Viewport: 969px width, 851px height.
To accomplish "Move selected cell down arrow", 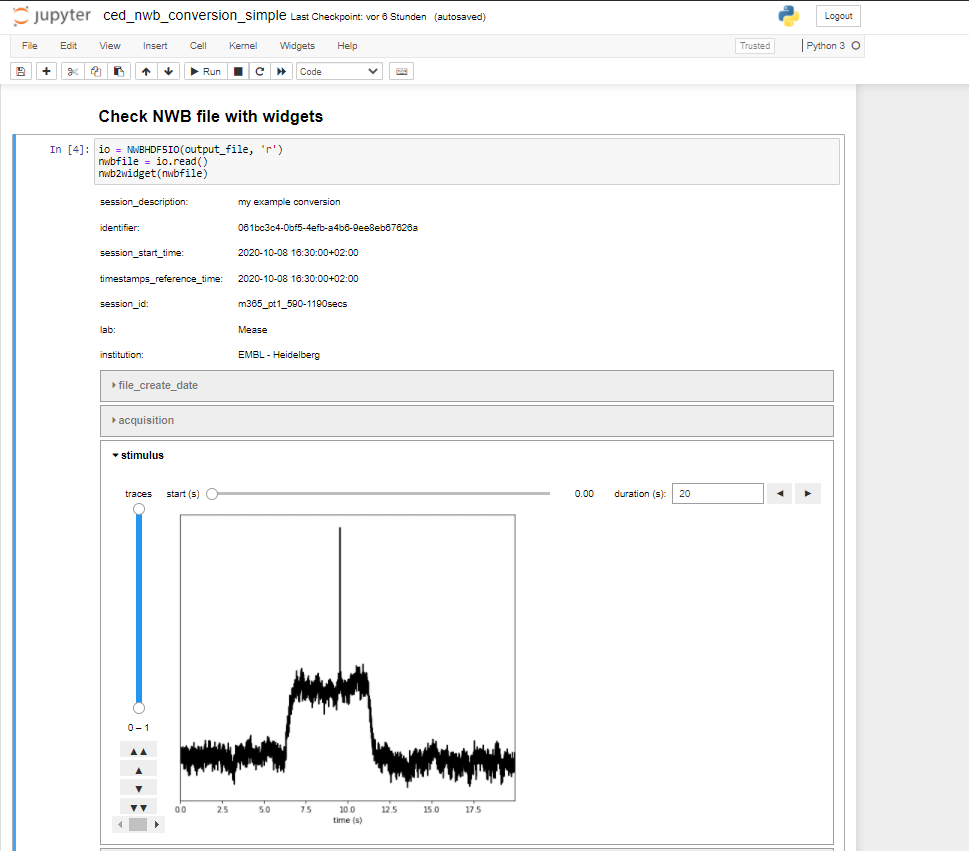I will pyautogui.click(x=169, y=72).
